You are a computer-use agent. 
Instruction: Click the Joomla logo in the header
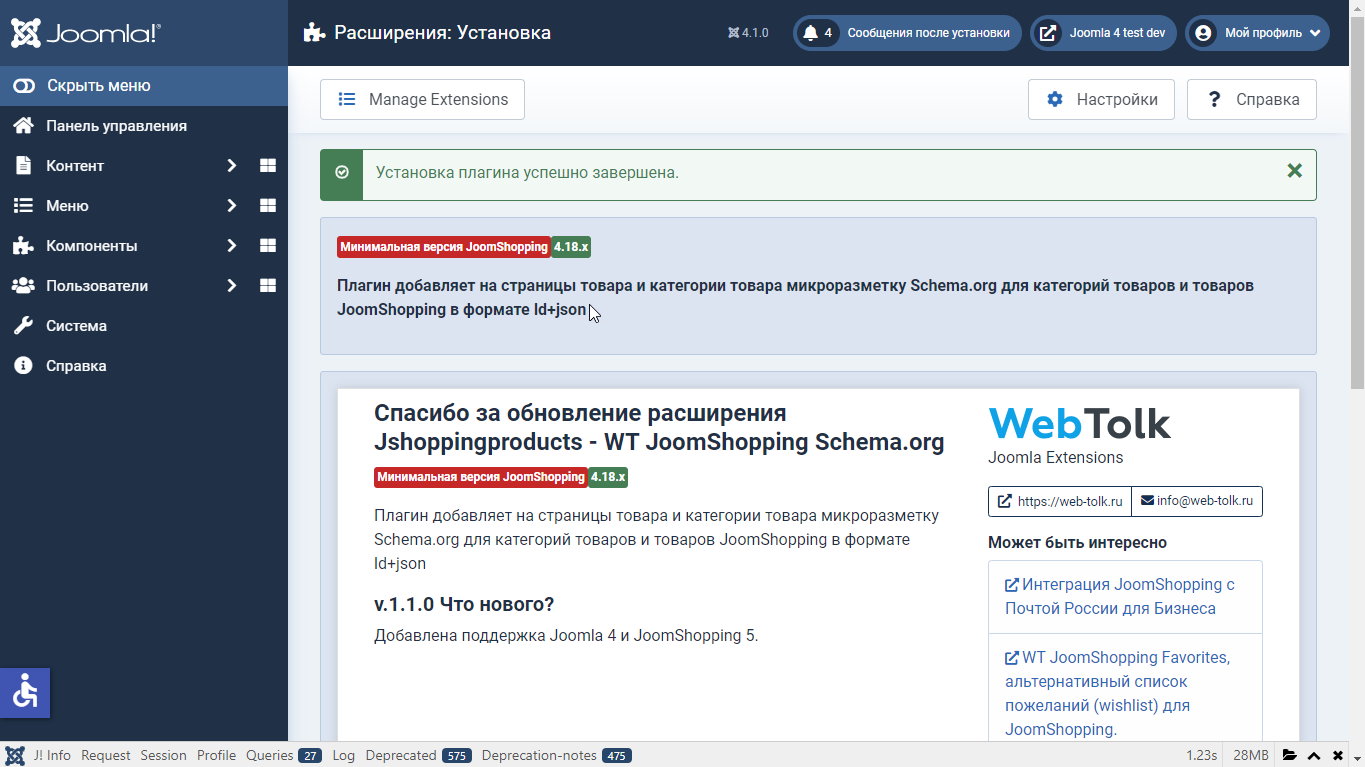[85, 33]
